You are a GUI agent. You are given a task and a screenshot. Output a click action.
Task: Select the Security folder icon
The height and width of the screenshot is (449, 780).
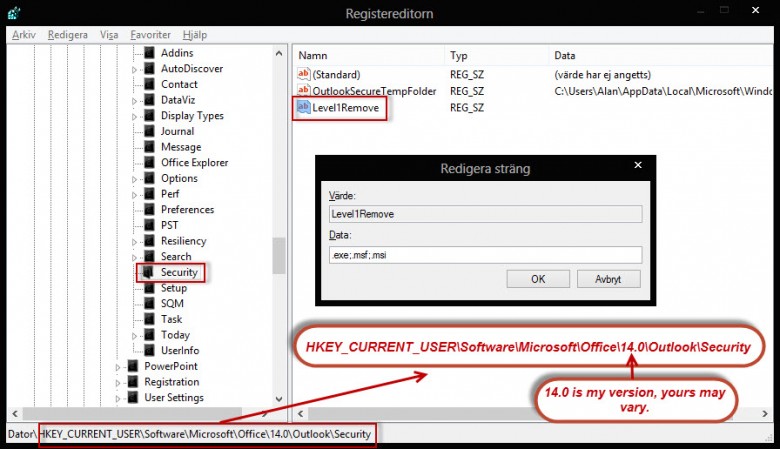(x=148, y=272)
